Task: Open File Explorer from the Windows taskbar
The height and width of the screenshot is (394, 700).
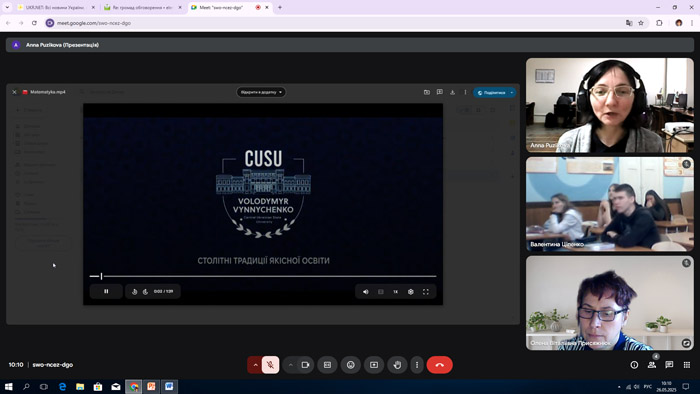Action: pos(80,386)
